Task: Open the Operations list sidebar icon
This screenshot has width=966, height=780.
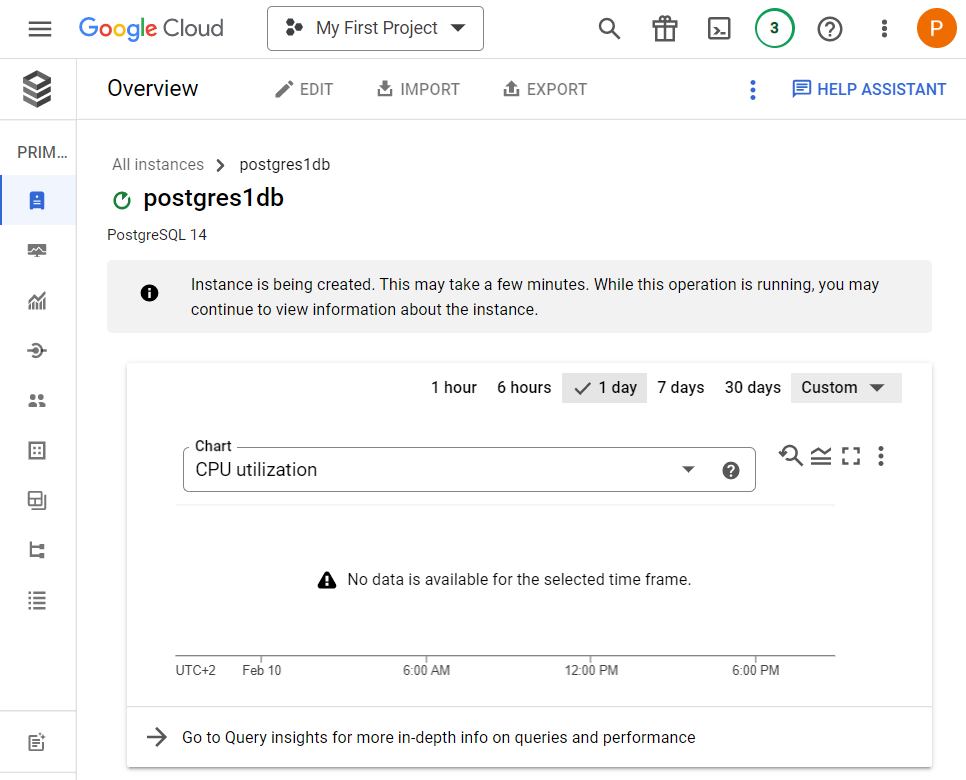Action: (x=37, y=600)
